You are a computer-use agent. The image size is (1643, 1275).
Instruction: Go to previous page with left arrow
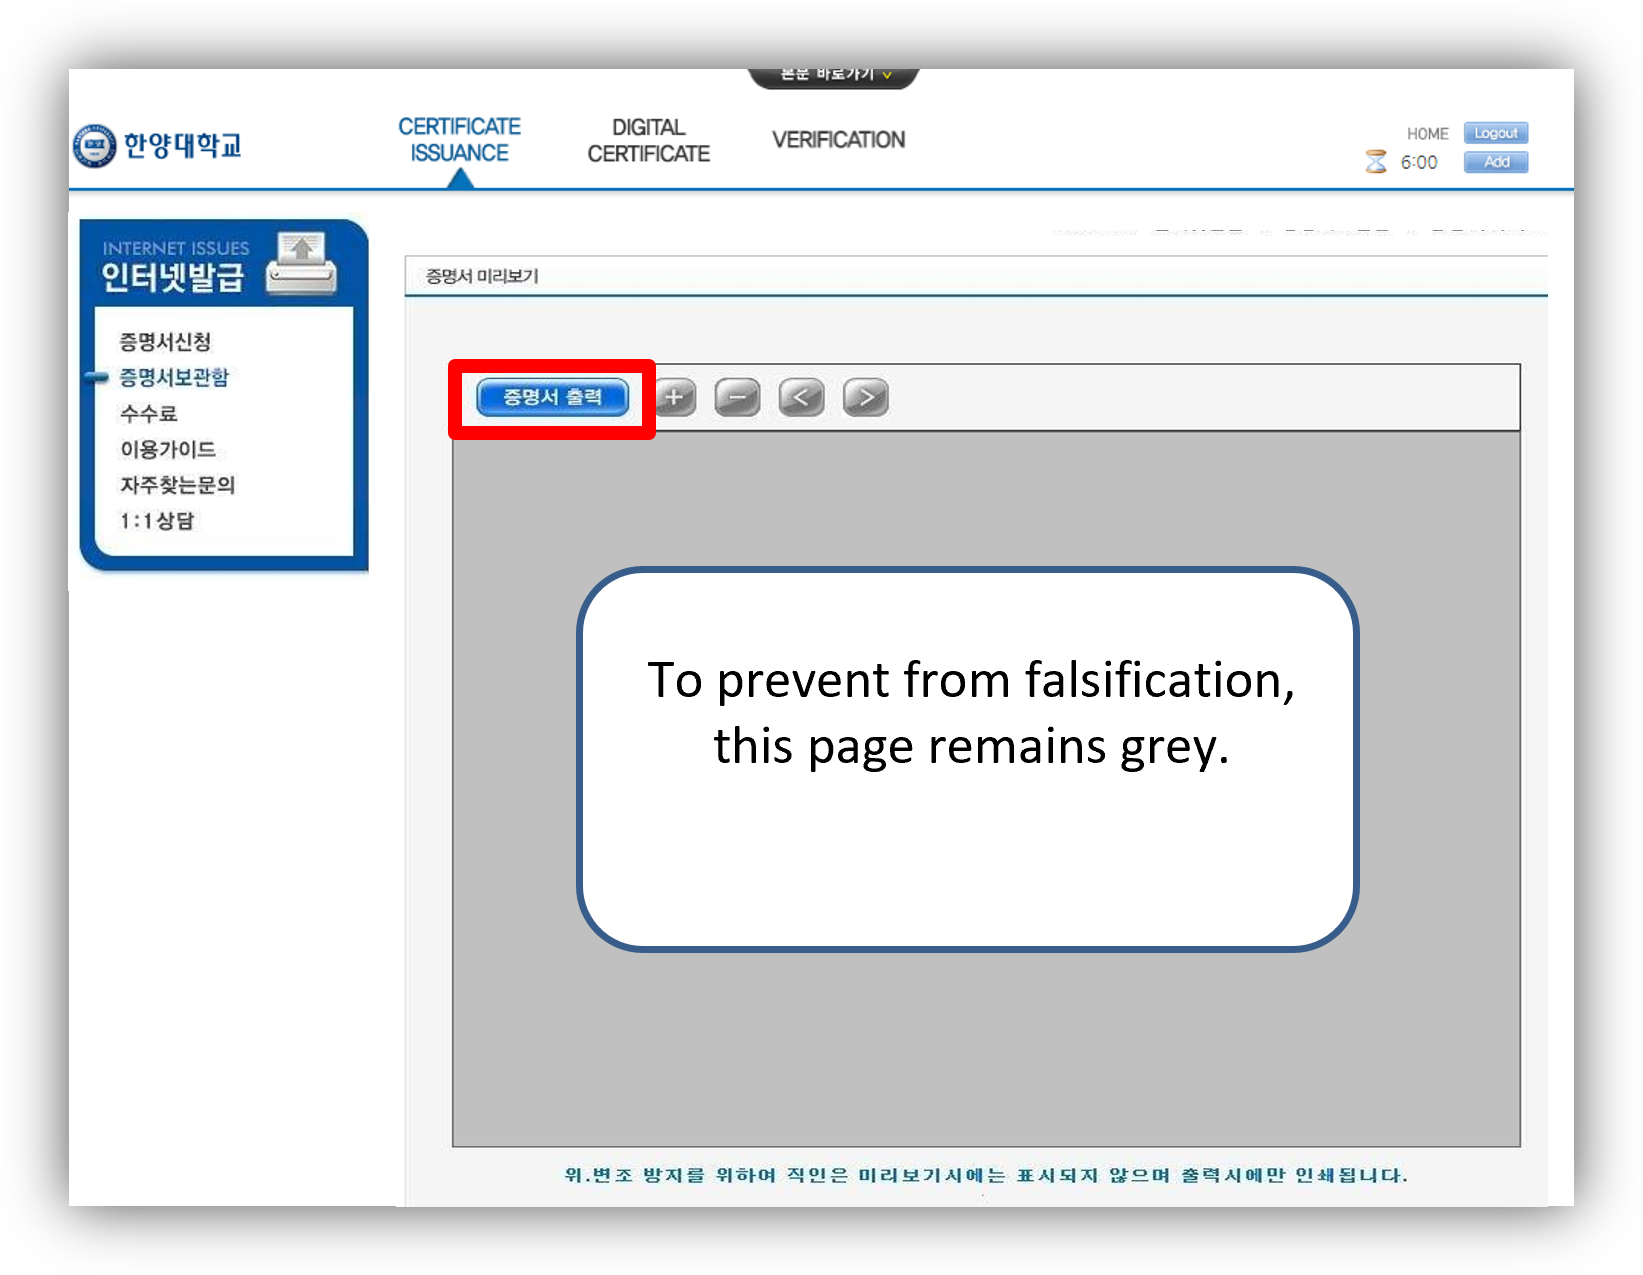801,398
